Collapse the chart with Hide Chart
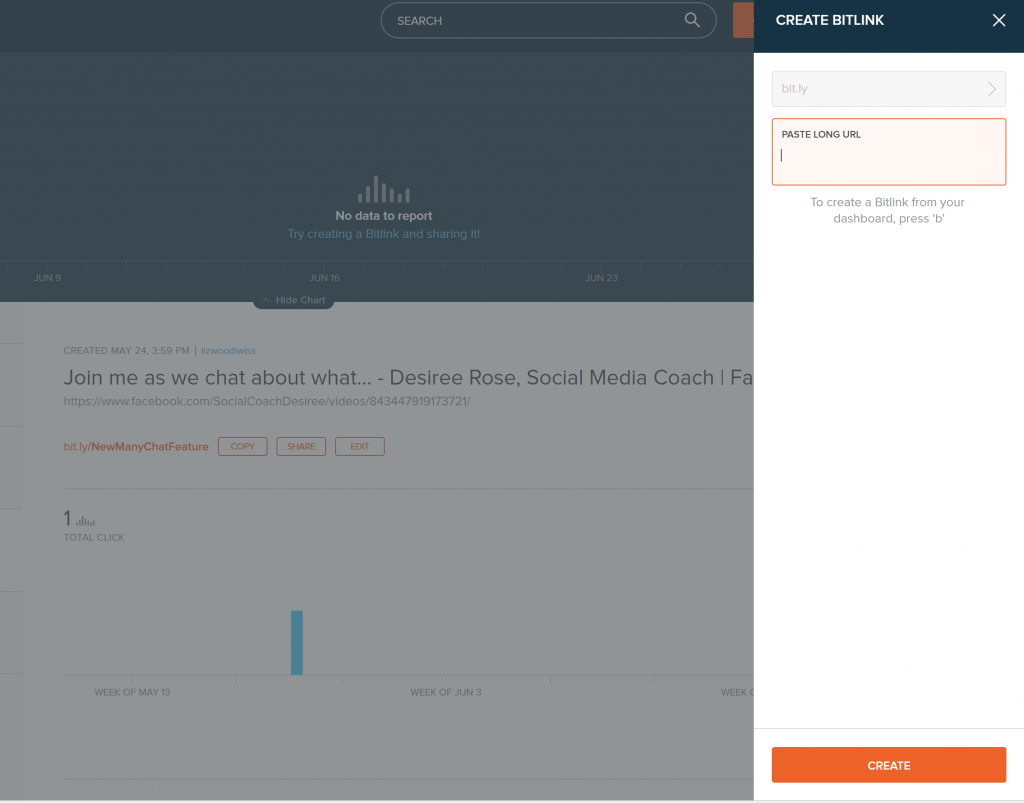The height and width of the screenshot is (803, 1024). (293, 300)
